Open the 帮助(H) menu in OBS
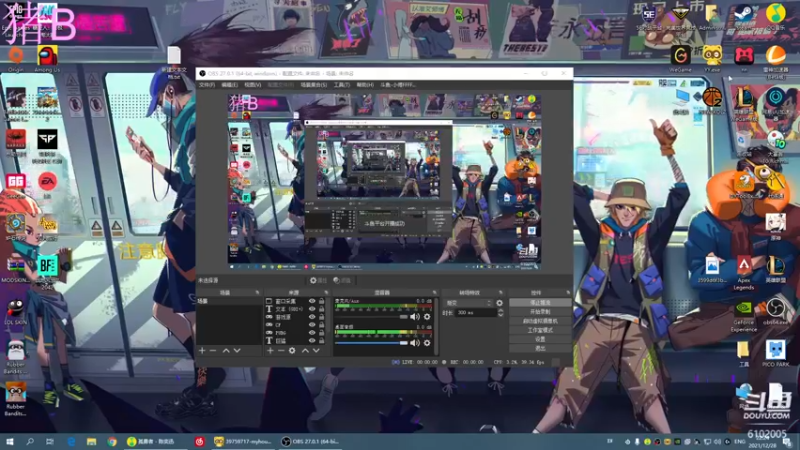Screen dimensions: 800x450 365,85
